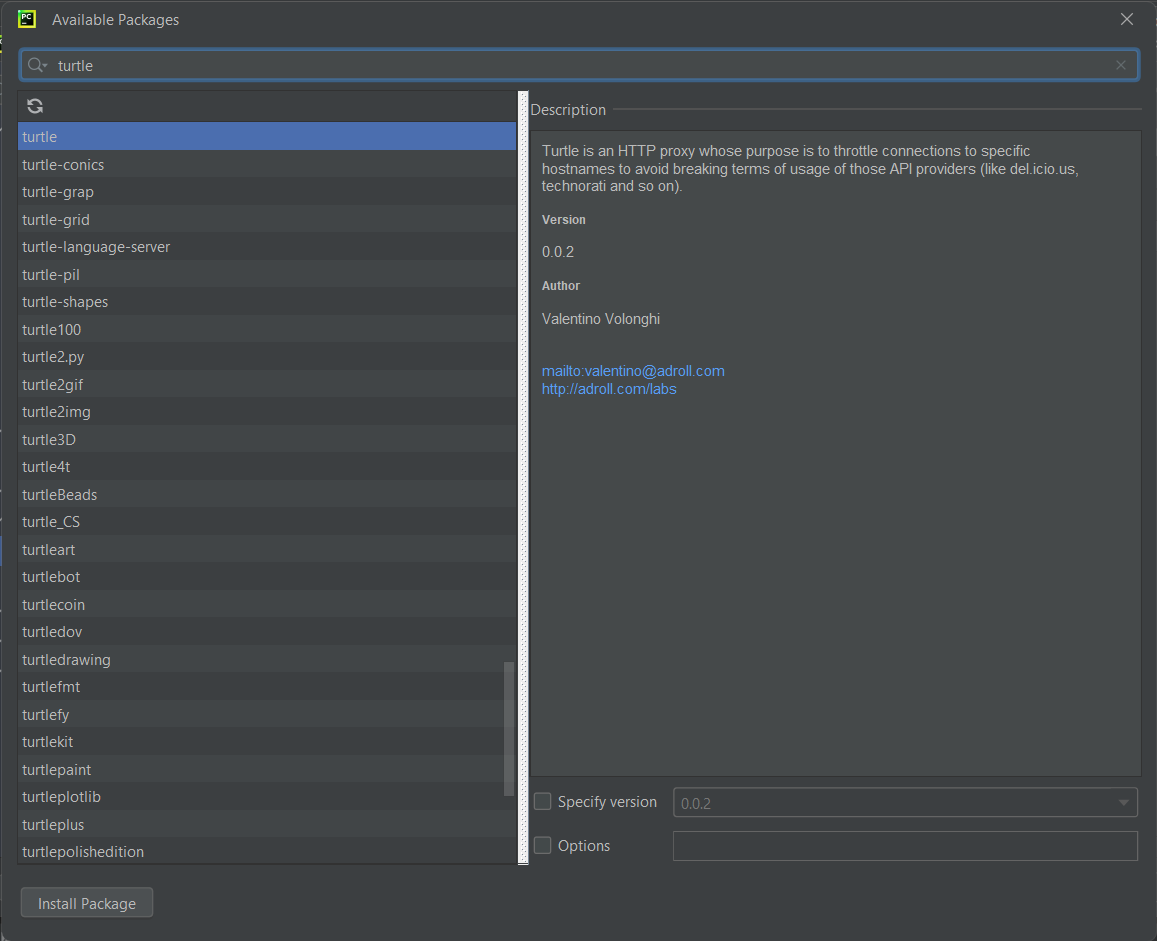Pick turtleplotlib in the package list
1157x941 pixels.
pos(61,797)
